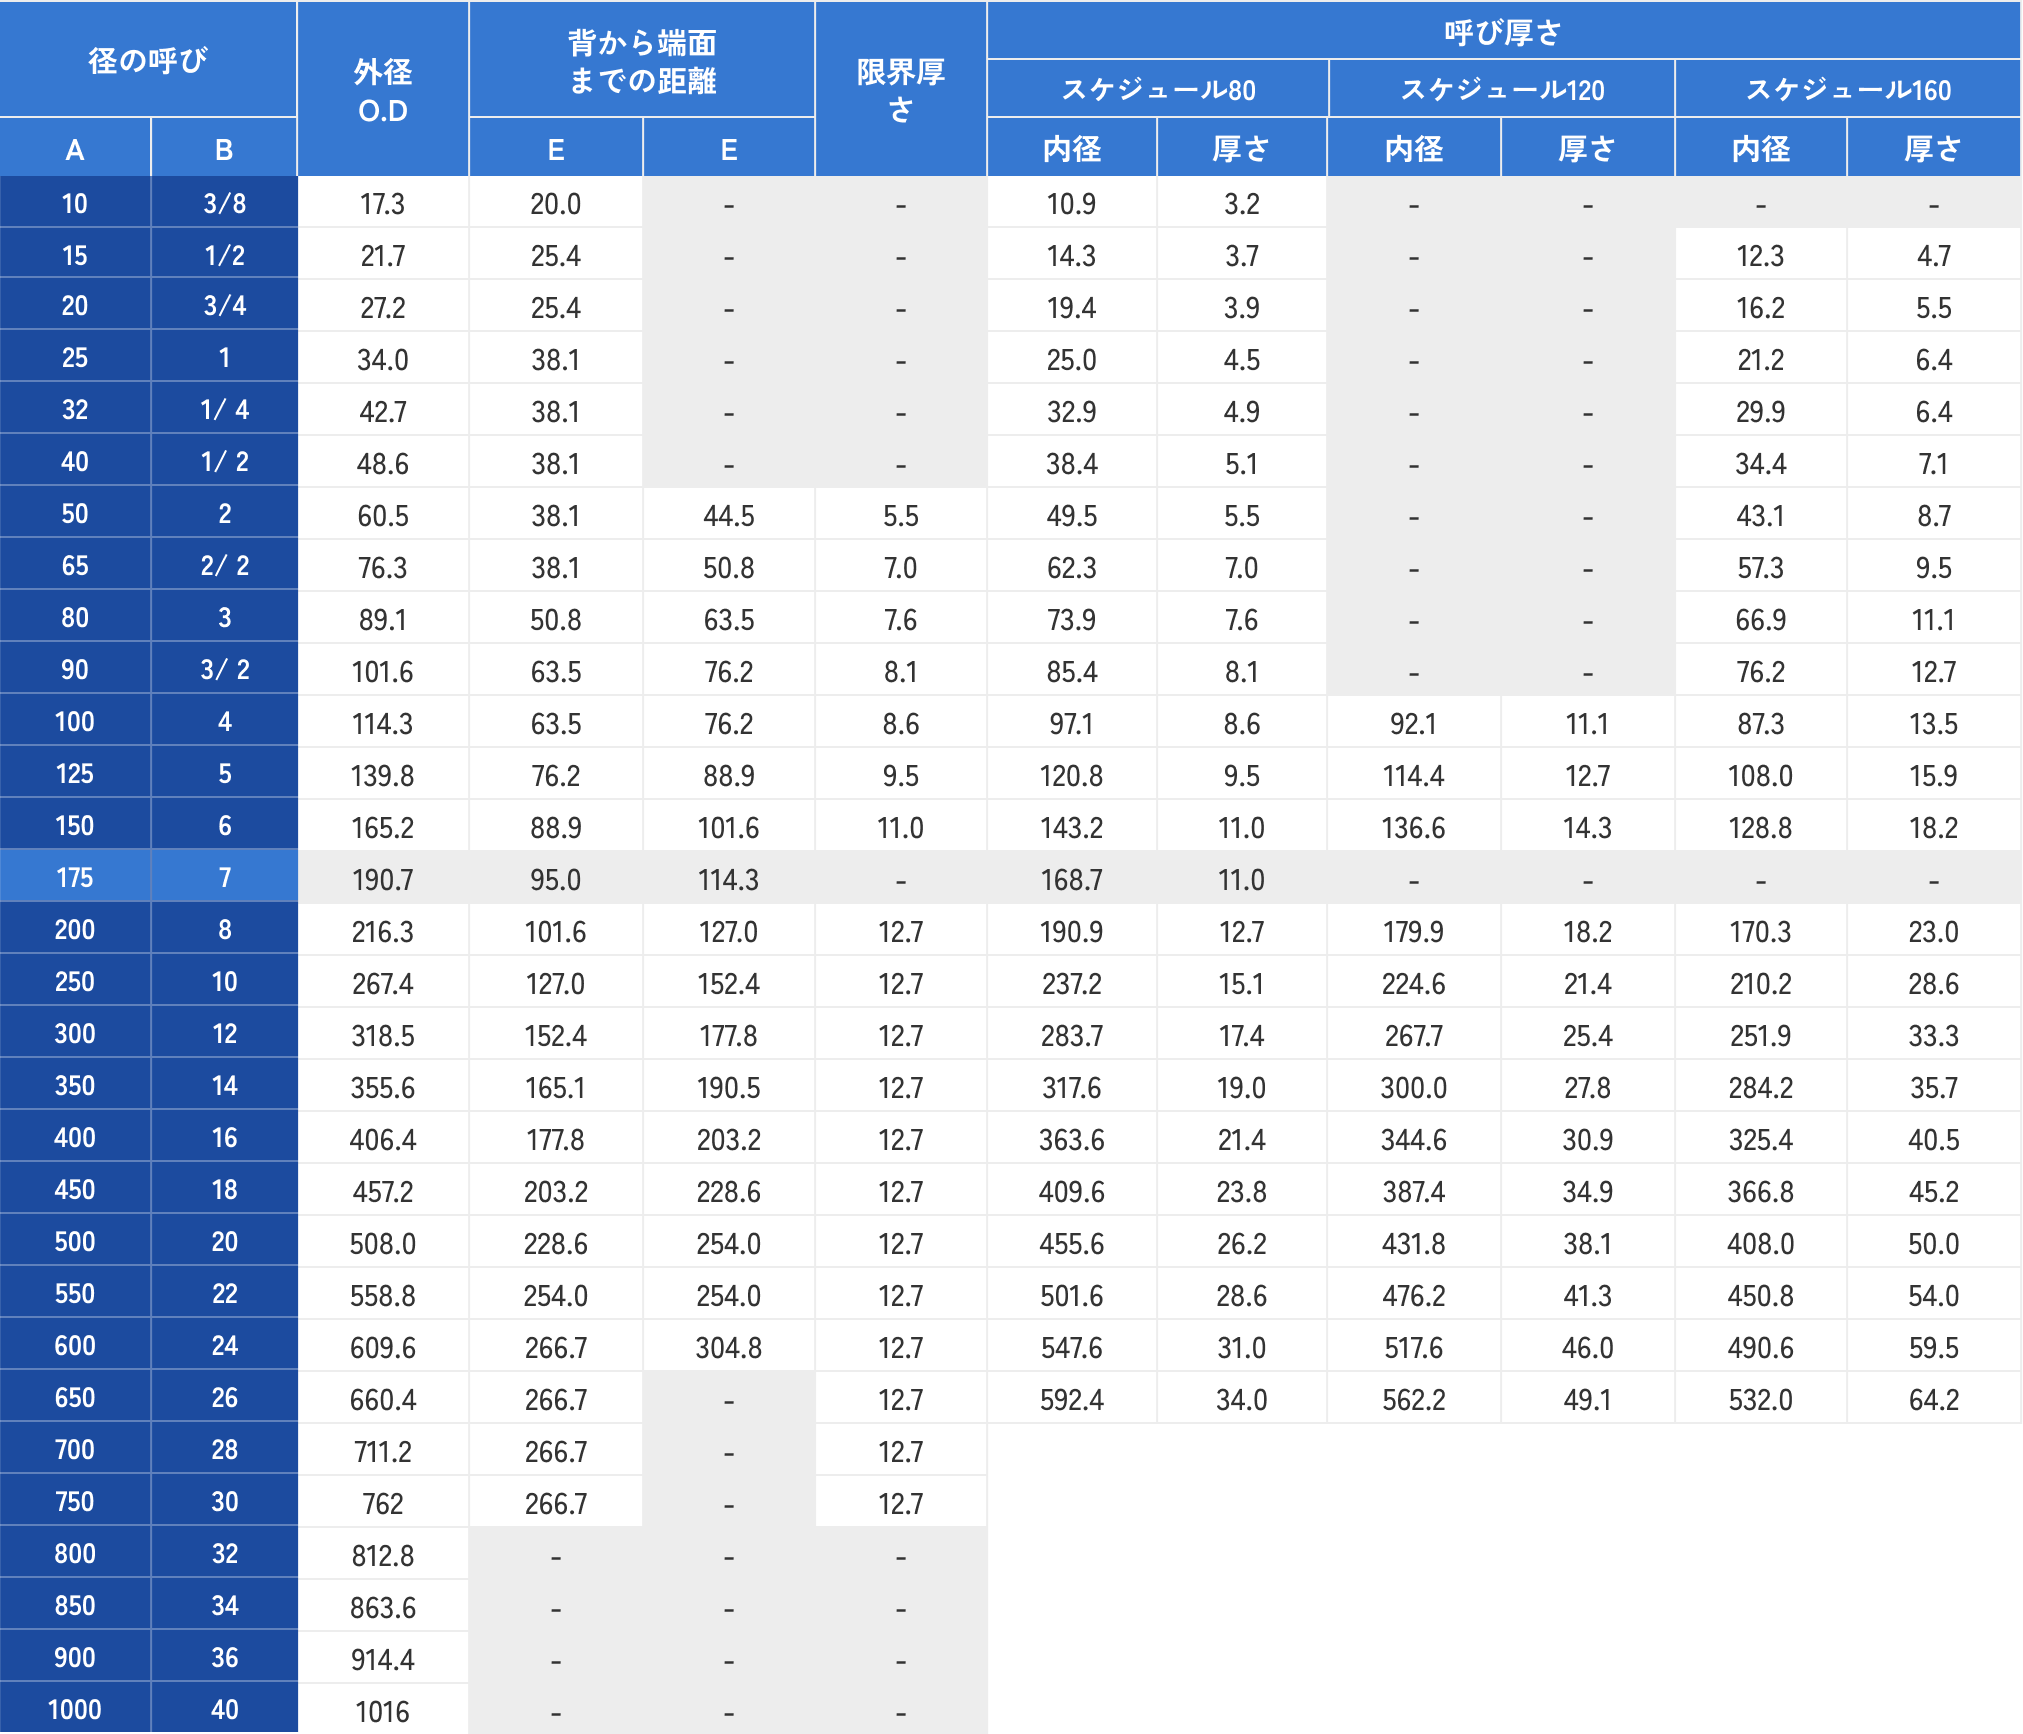The width and height of the screenshot is (2023, 1734).
Task: Click the 背から端面までの距離 header
Action: click(x=641, y=61)
